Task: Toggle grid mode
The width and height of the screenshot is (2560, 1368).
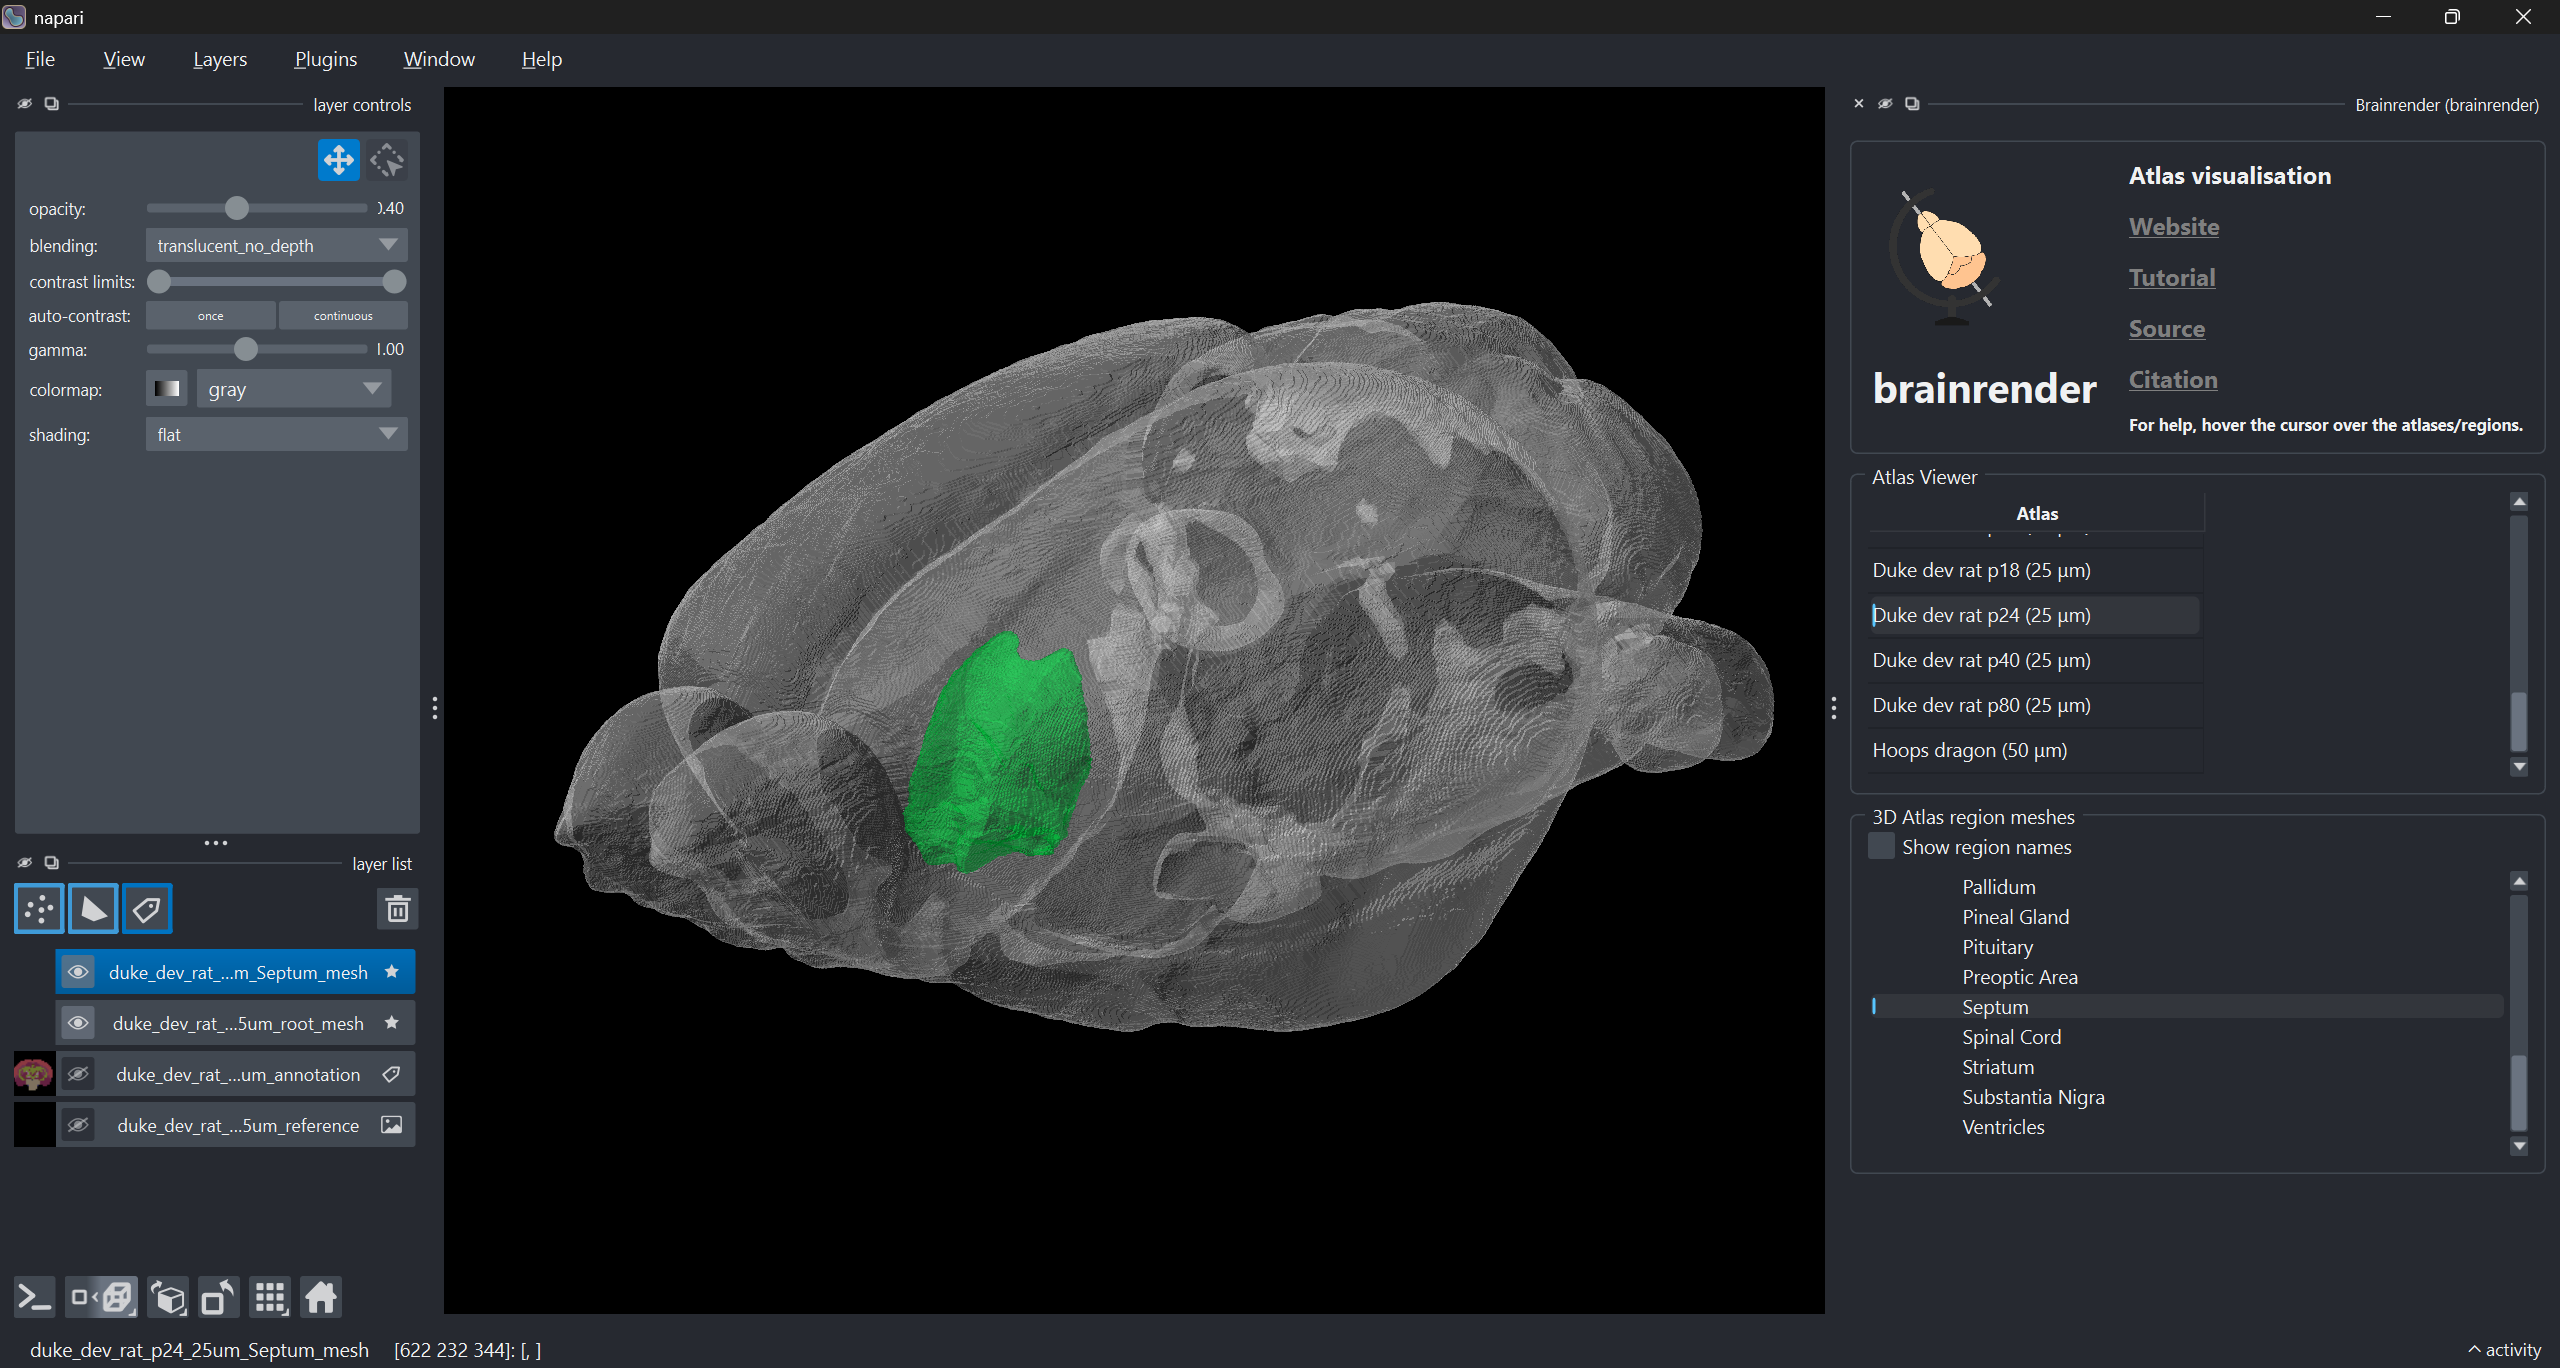Action: point(270,1298)
